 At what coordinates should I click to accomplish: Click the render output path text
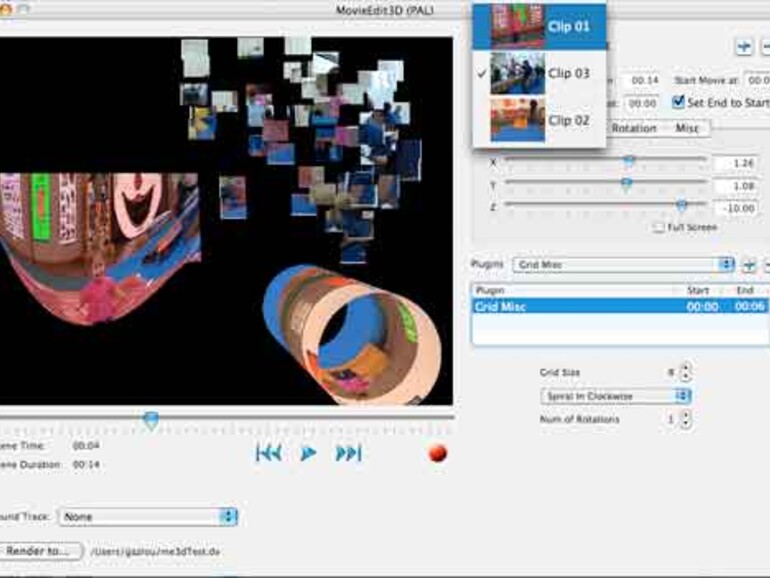tap(155, 551)
